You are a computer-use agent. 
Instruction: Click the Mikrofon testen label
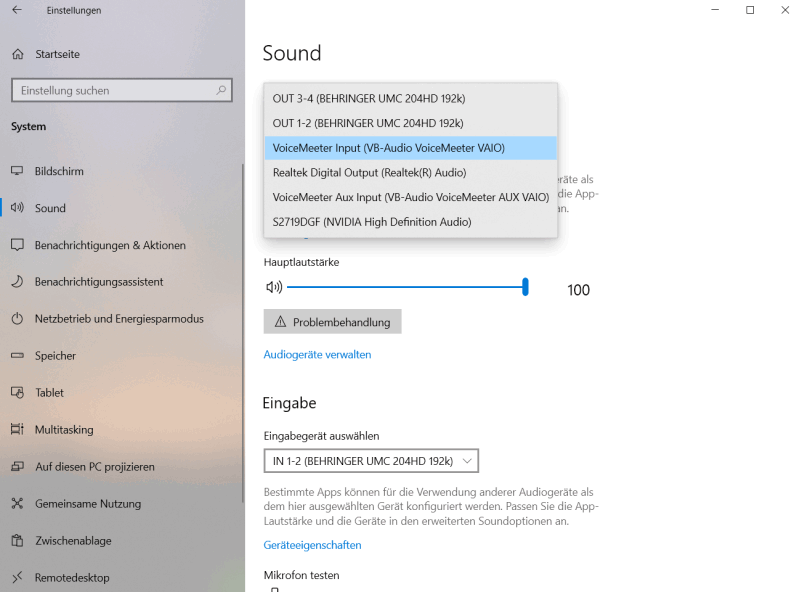click(x=302, y=575)
